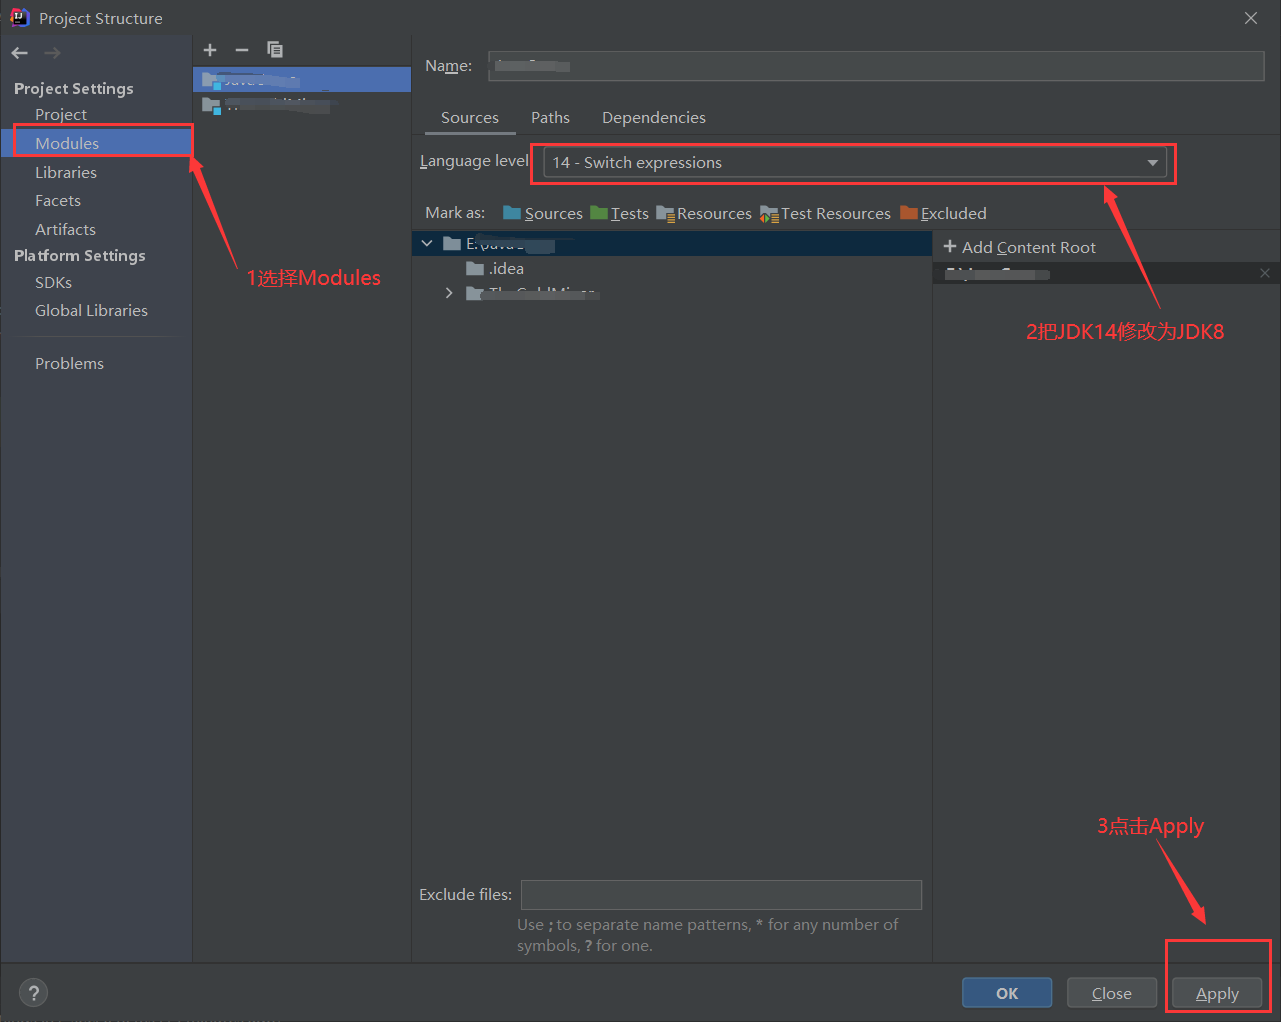Open Project settings
The width and height of the screenshot is (1281, 1022).
pyautogui.click(x=61, y=114)
